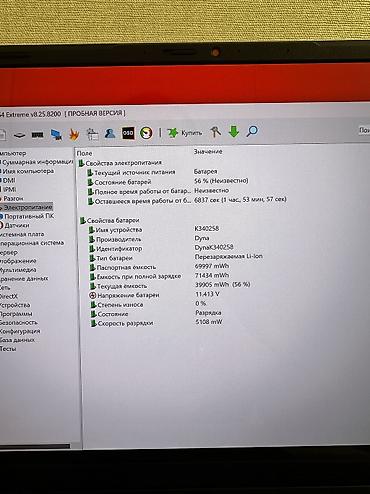The height and width of the screenshot is (494, 370).
Task: Click the value 71434 mWh
Action: tap(212, 275)
